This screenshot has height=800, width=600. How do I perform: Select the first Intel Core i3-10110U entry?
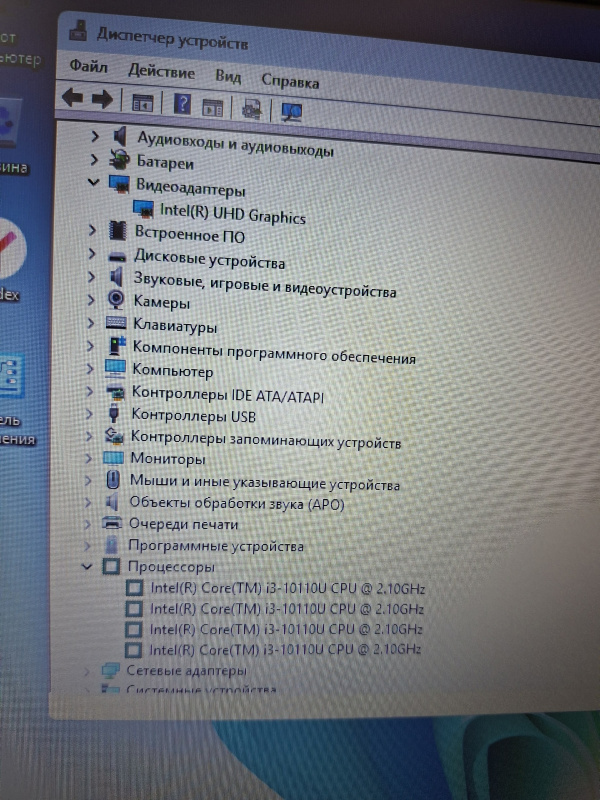[x=287, y=588]
